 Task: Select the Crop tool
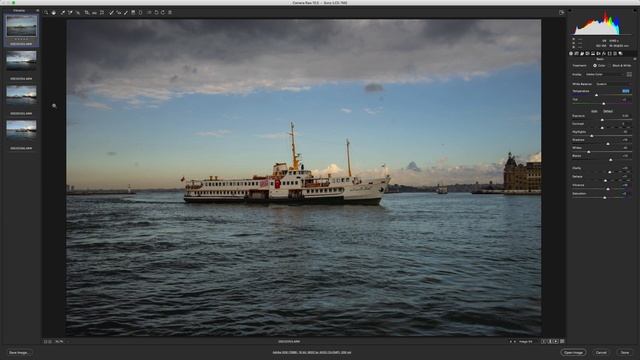87,12
